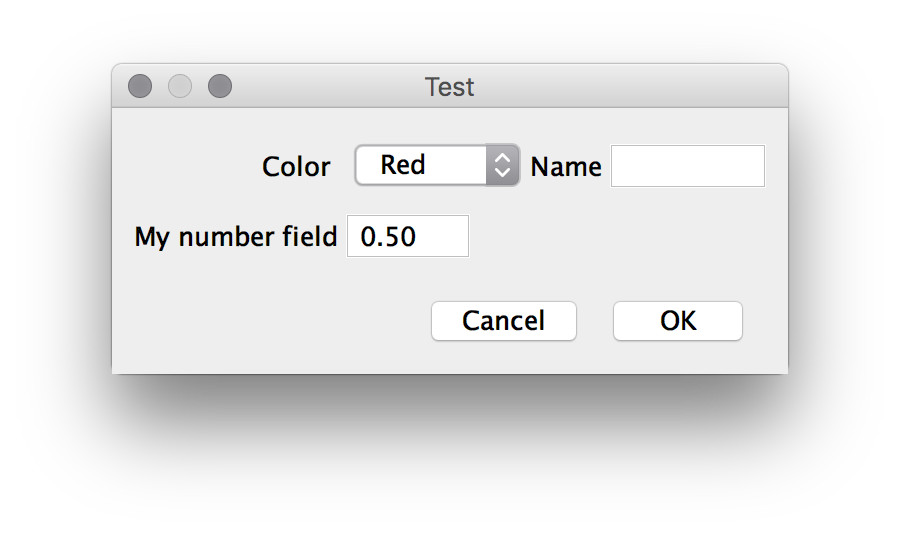
Task: Click the Test window title text
Action: click(x=449, y=87)
